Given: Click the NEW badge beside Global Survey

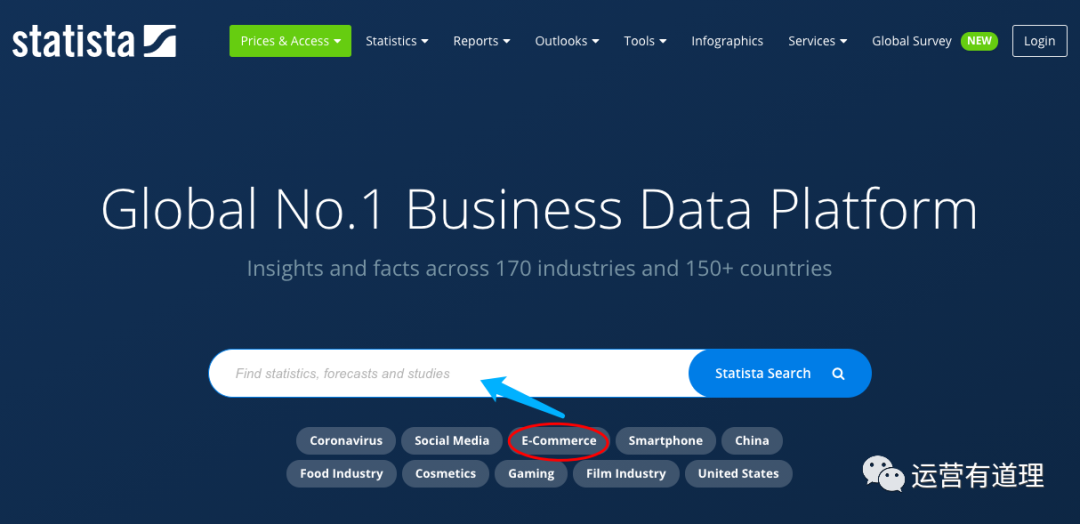Looking at the screenshot, I should pos(979,41).
